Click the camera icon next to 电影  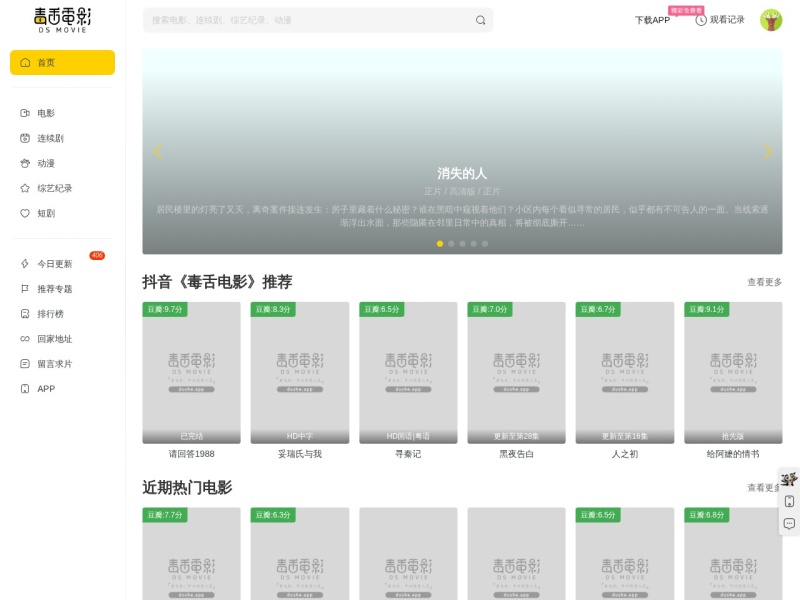tap(25, 113)
